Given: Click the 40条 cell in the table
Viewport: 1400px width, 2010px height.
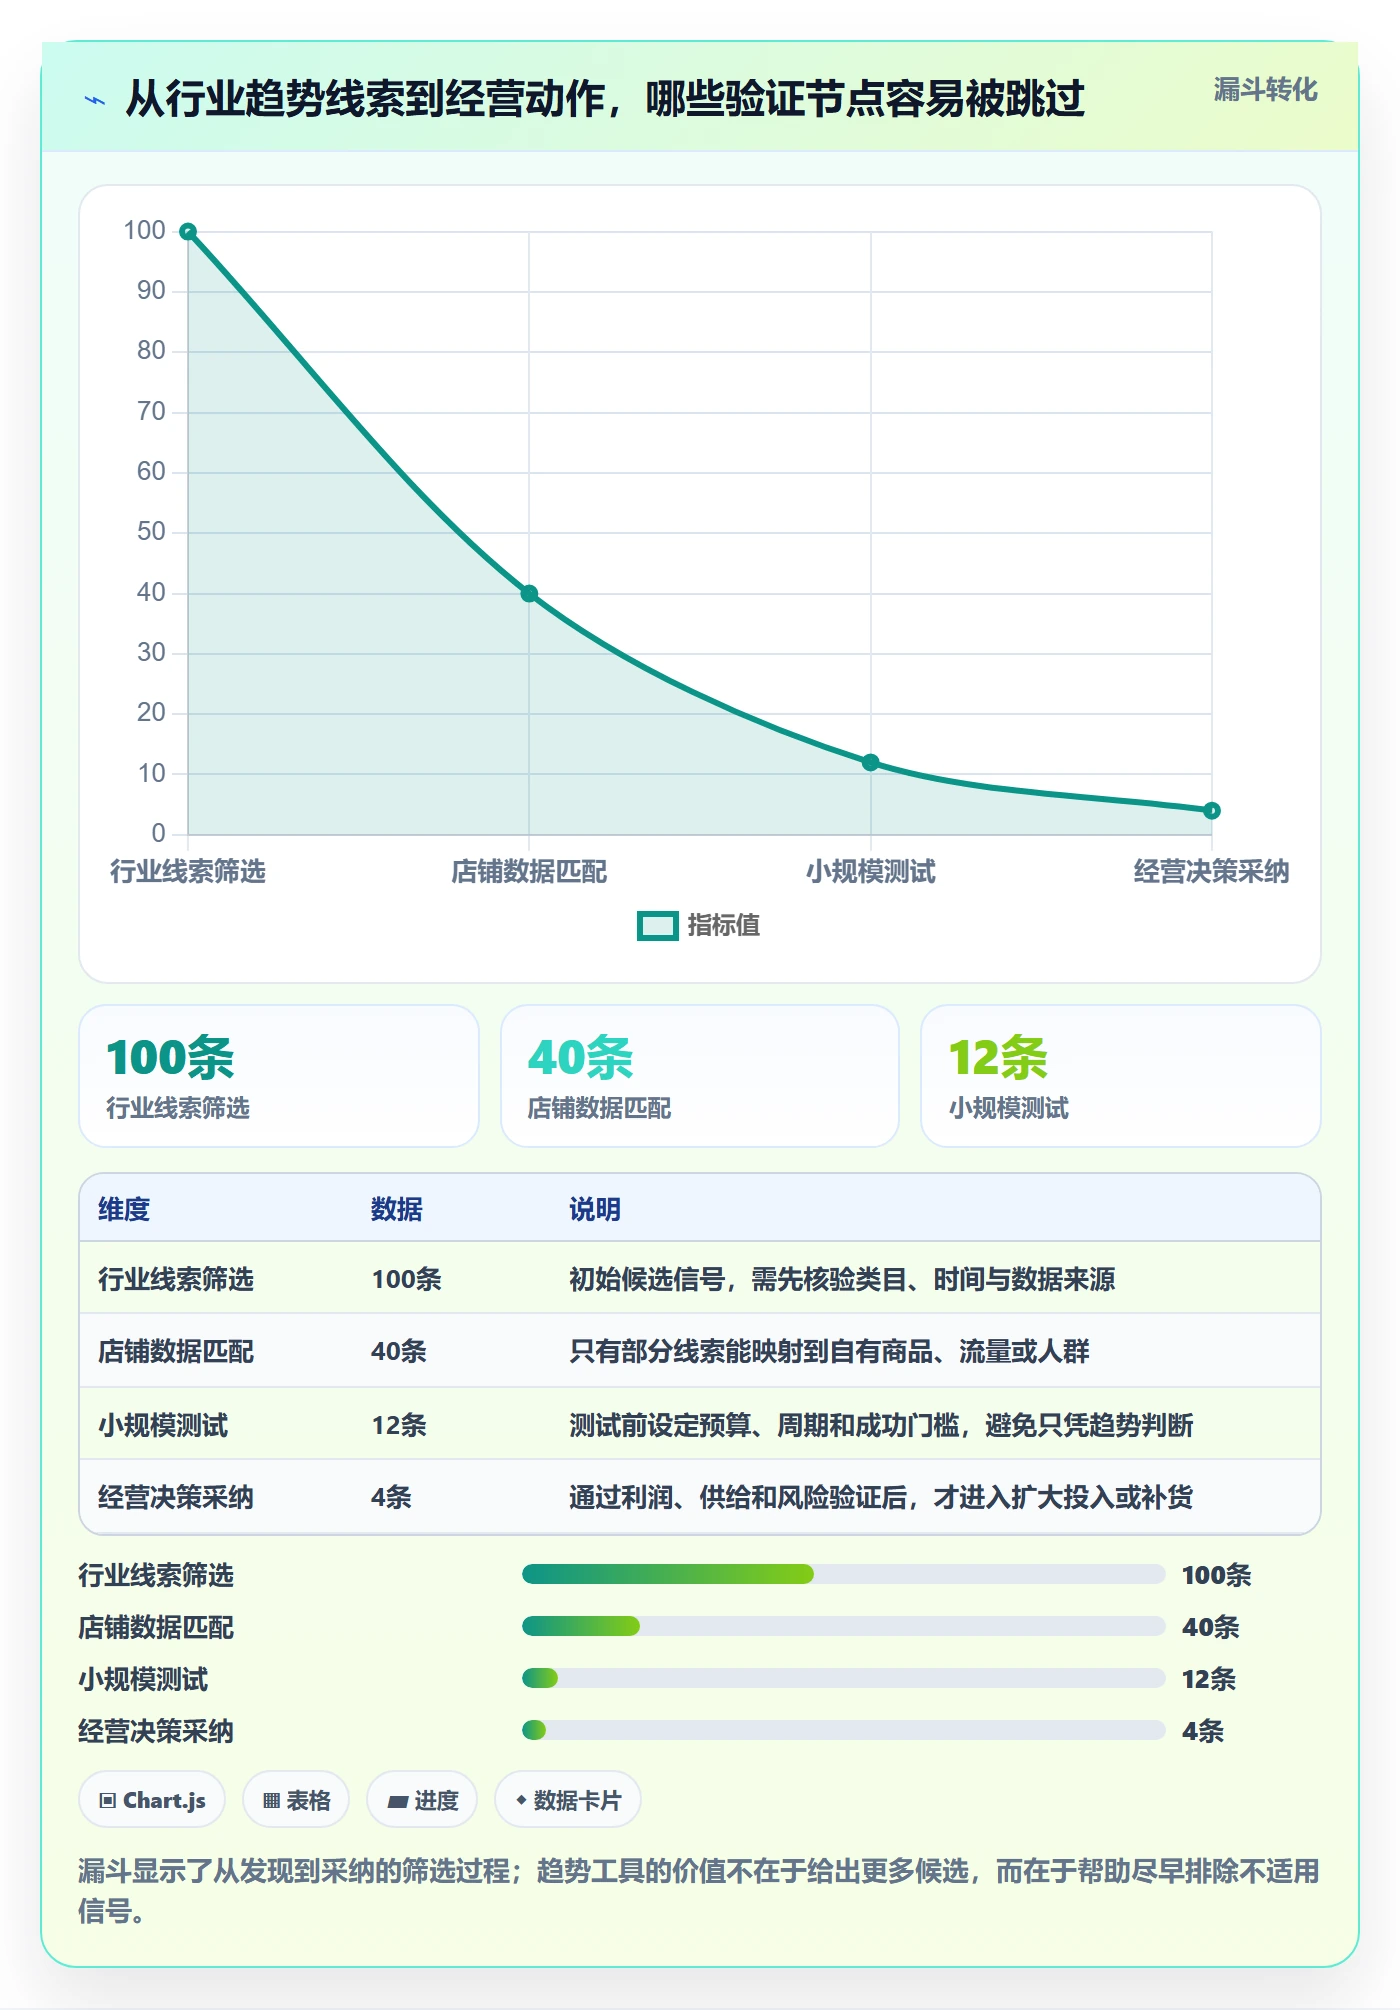Looking at the screenshot, I should (x=399, y=1351).
